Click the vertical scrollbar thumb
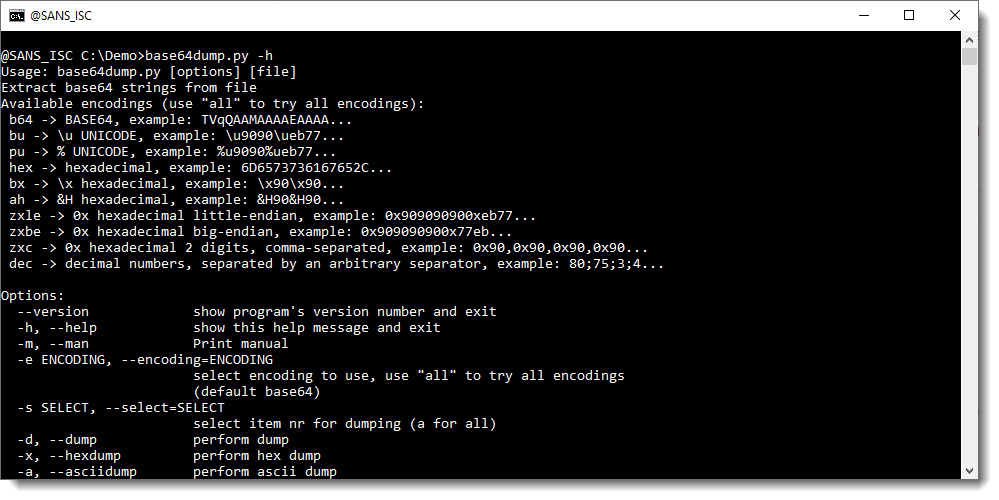This screenshot has height=500, width=999. [969, 56]
